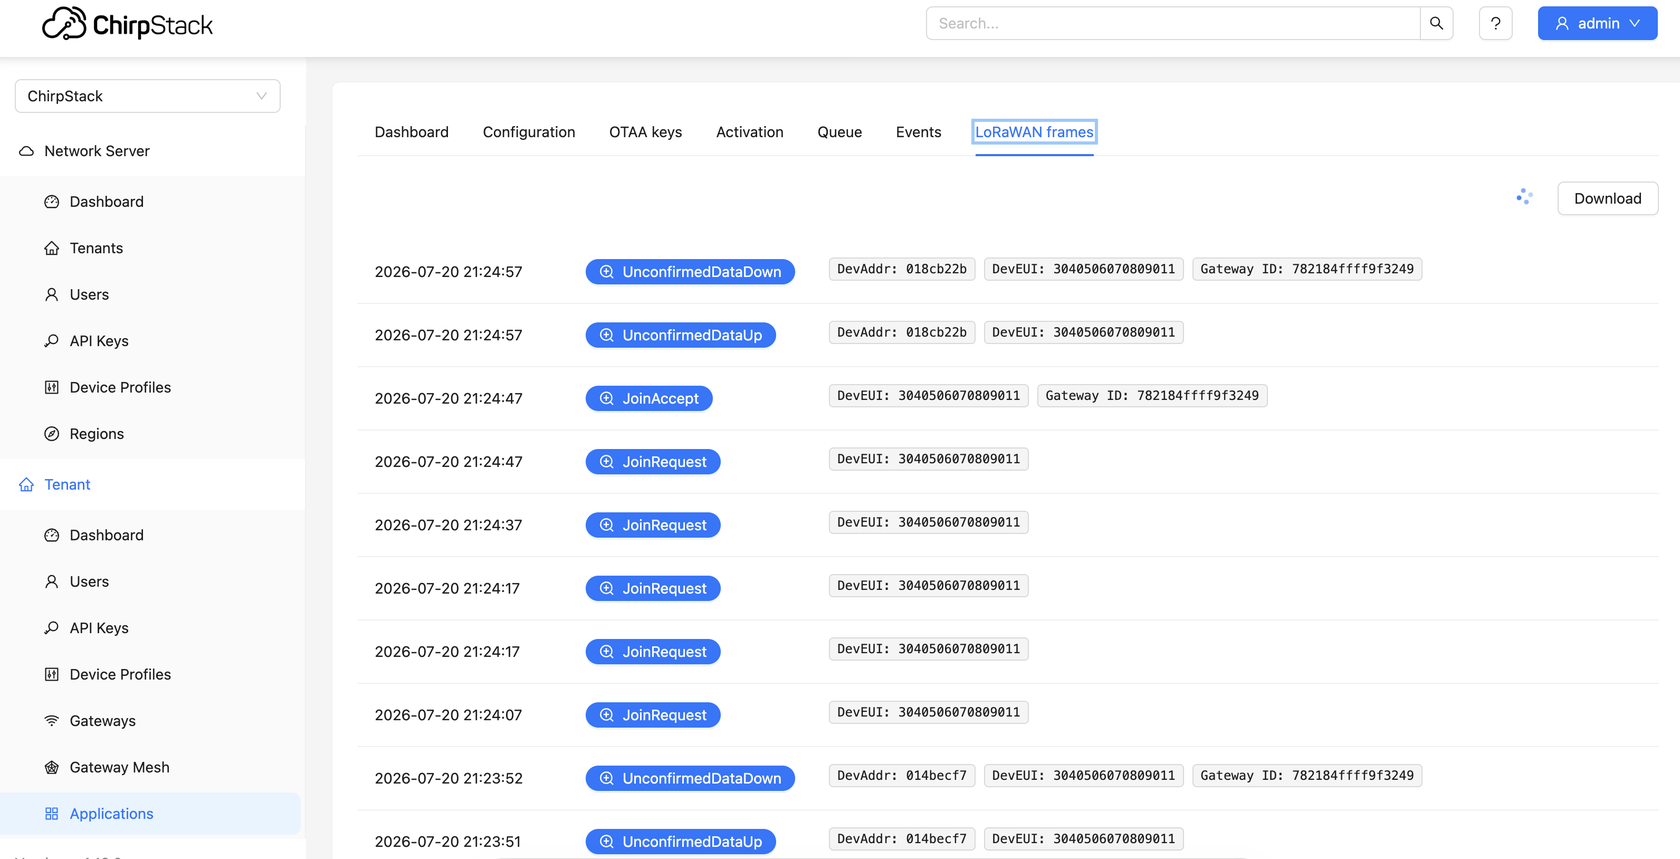Viewport: 1680px width, 859px height.
Task: Focus the Search input field
Action: (x=1173, y=23)
